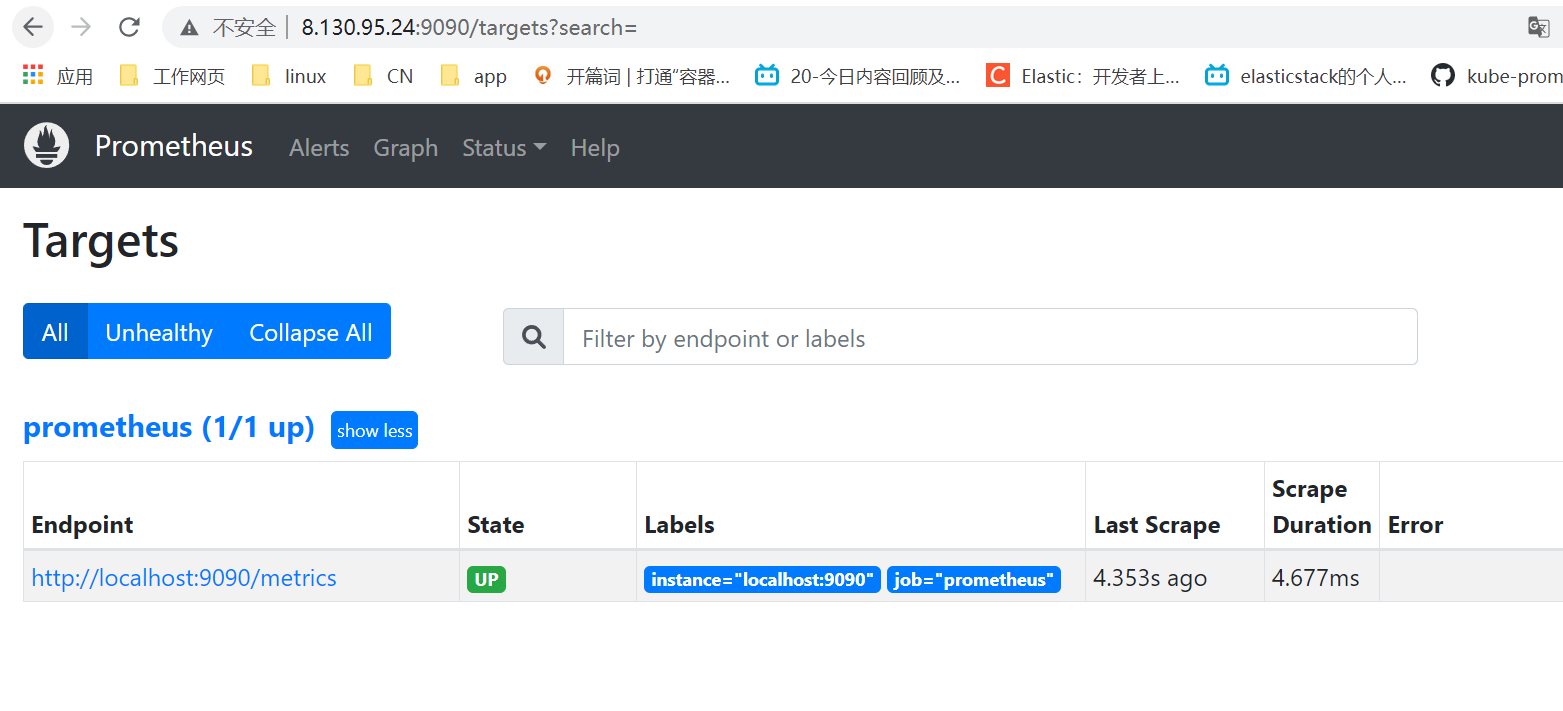
Task: Go back with browser back arrow
Action: click(x=32, y=27)
